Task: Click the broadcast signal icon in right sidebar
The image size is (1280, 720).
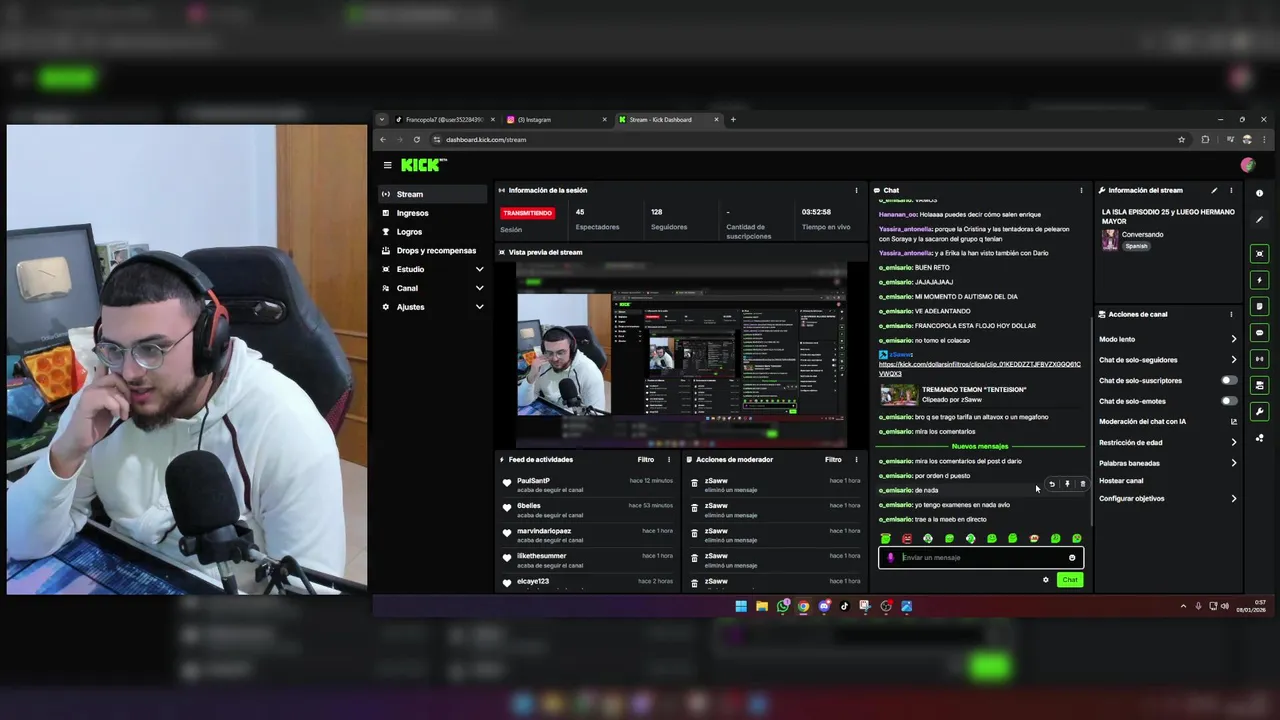Action: (1259, 359)
